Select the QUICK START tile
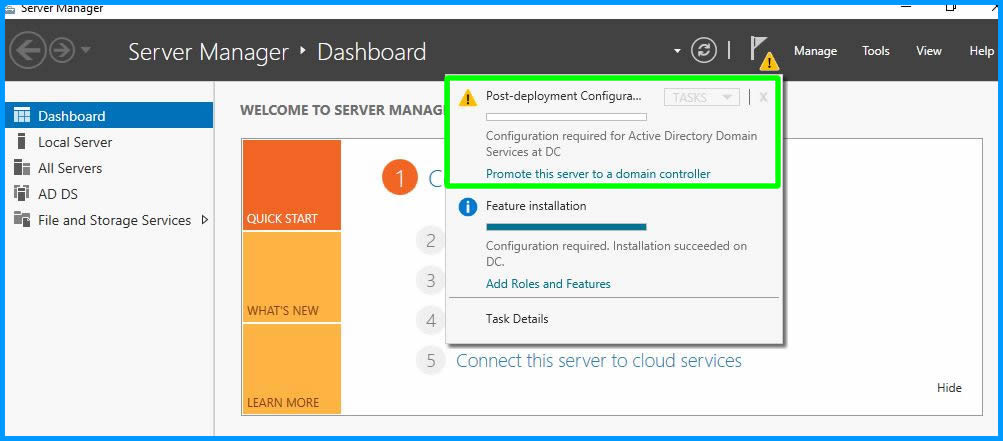The image size is (1003, 441). tap(291, 185)
